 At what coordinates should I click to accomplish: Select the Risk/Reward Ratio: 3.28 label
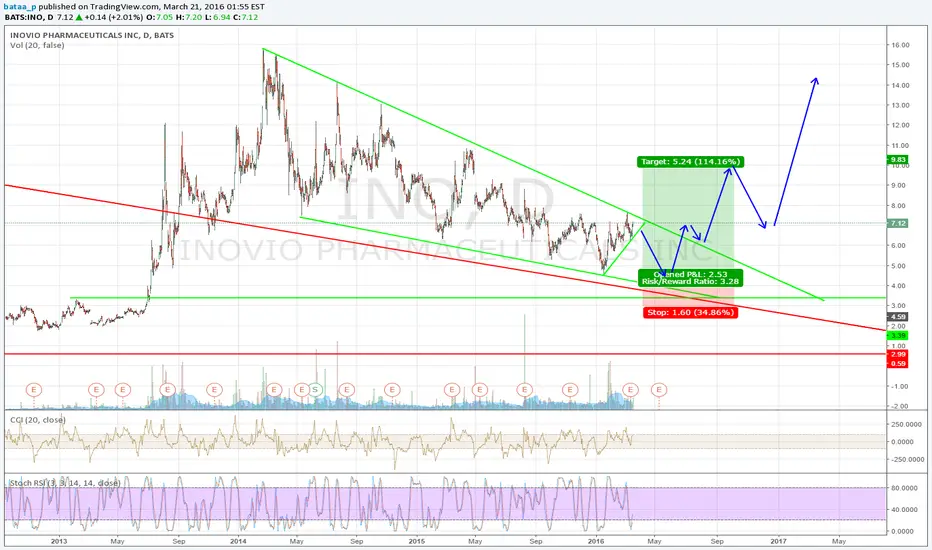pos(690,281)
